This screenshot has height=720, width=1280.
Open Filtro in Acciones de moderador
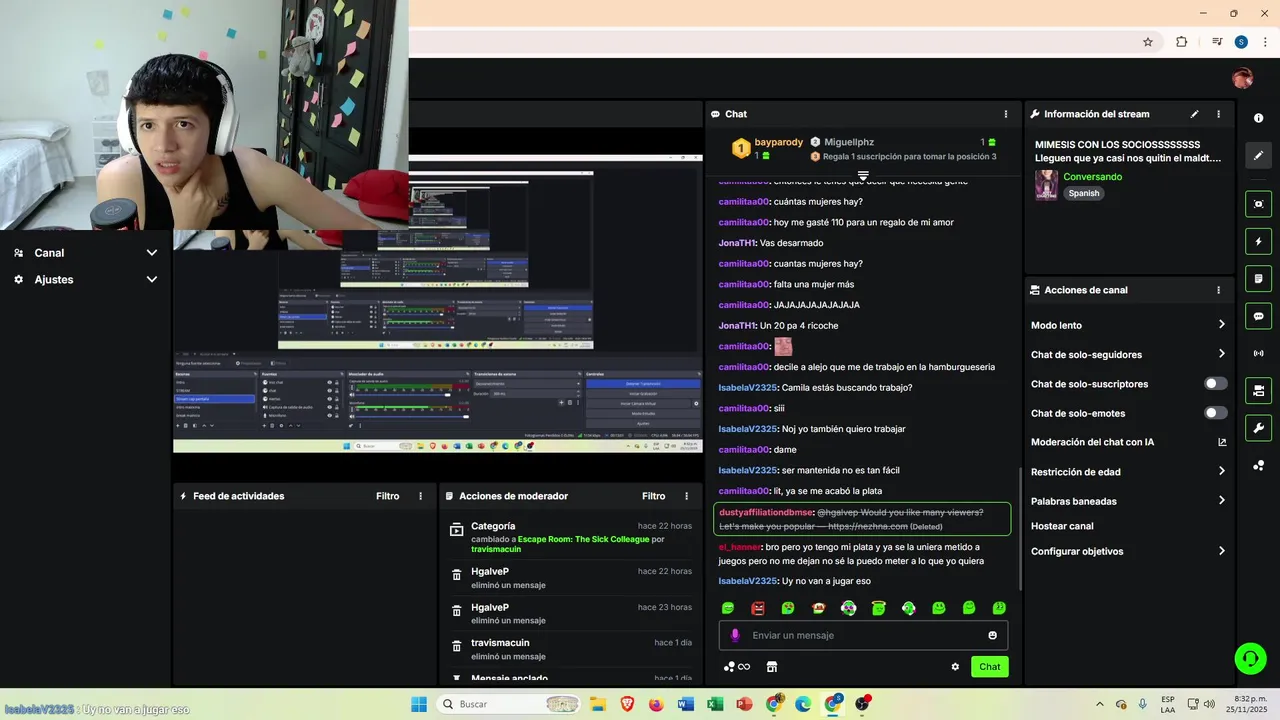(x=654, y=496)
